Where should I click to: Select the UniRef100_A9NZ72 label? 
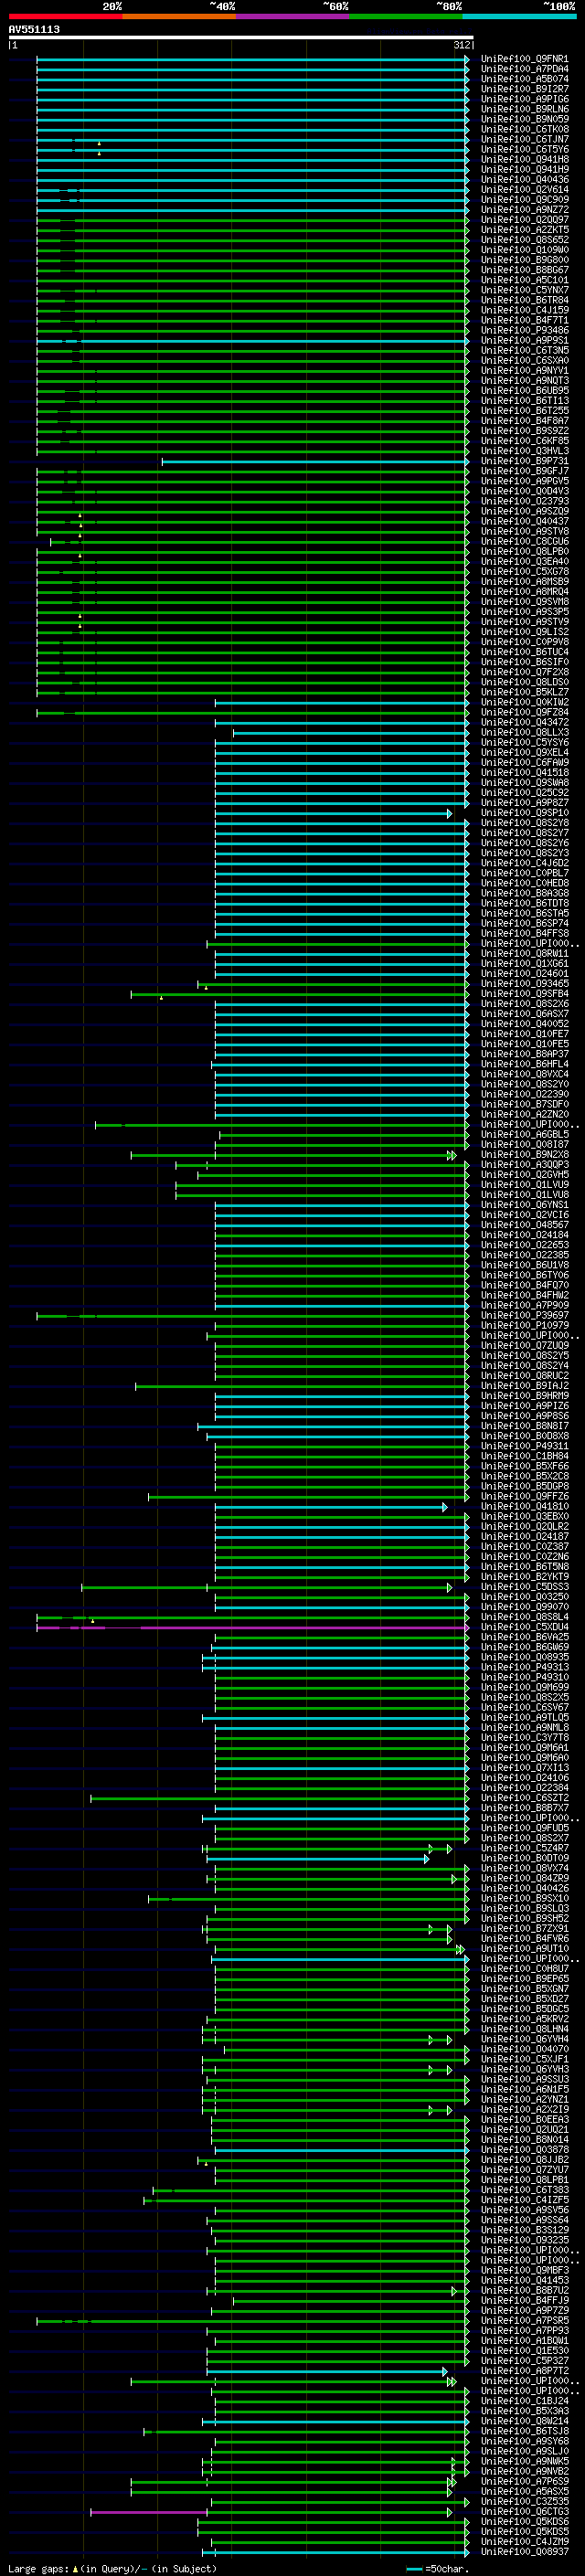[525, 210]
